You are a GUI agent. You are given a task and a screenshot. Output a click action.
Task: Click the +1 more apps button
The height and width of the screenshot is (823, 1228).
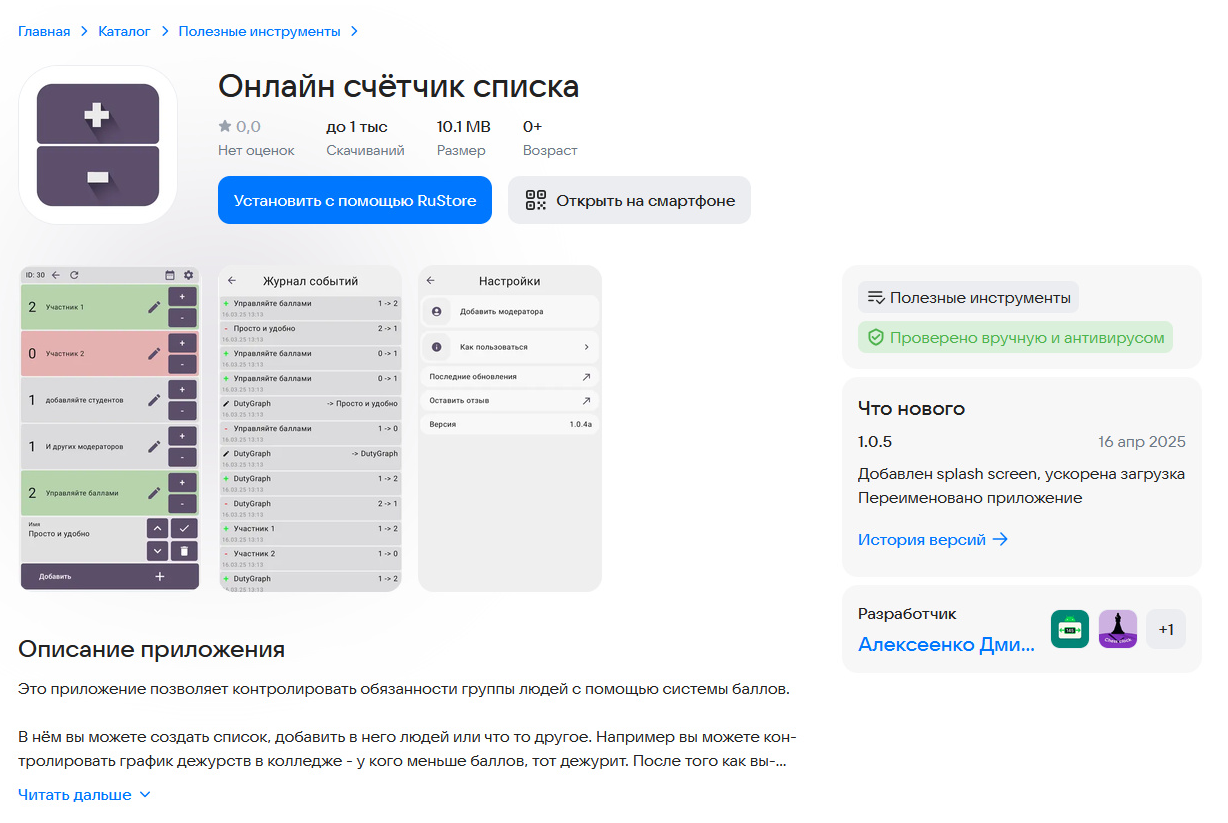[1166, 629]
